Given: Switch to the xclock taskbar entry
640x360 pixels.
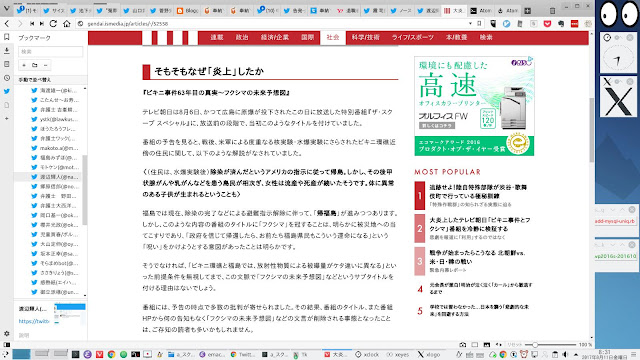Looking at the screenshot, I should click(367, 355).
